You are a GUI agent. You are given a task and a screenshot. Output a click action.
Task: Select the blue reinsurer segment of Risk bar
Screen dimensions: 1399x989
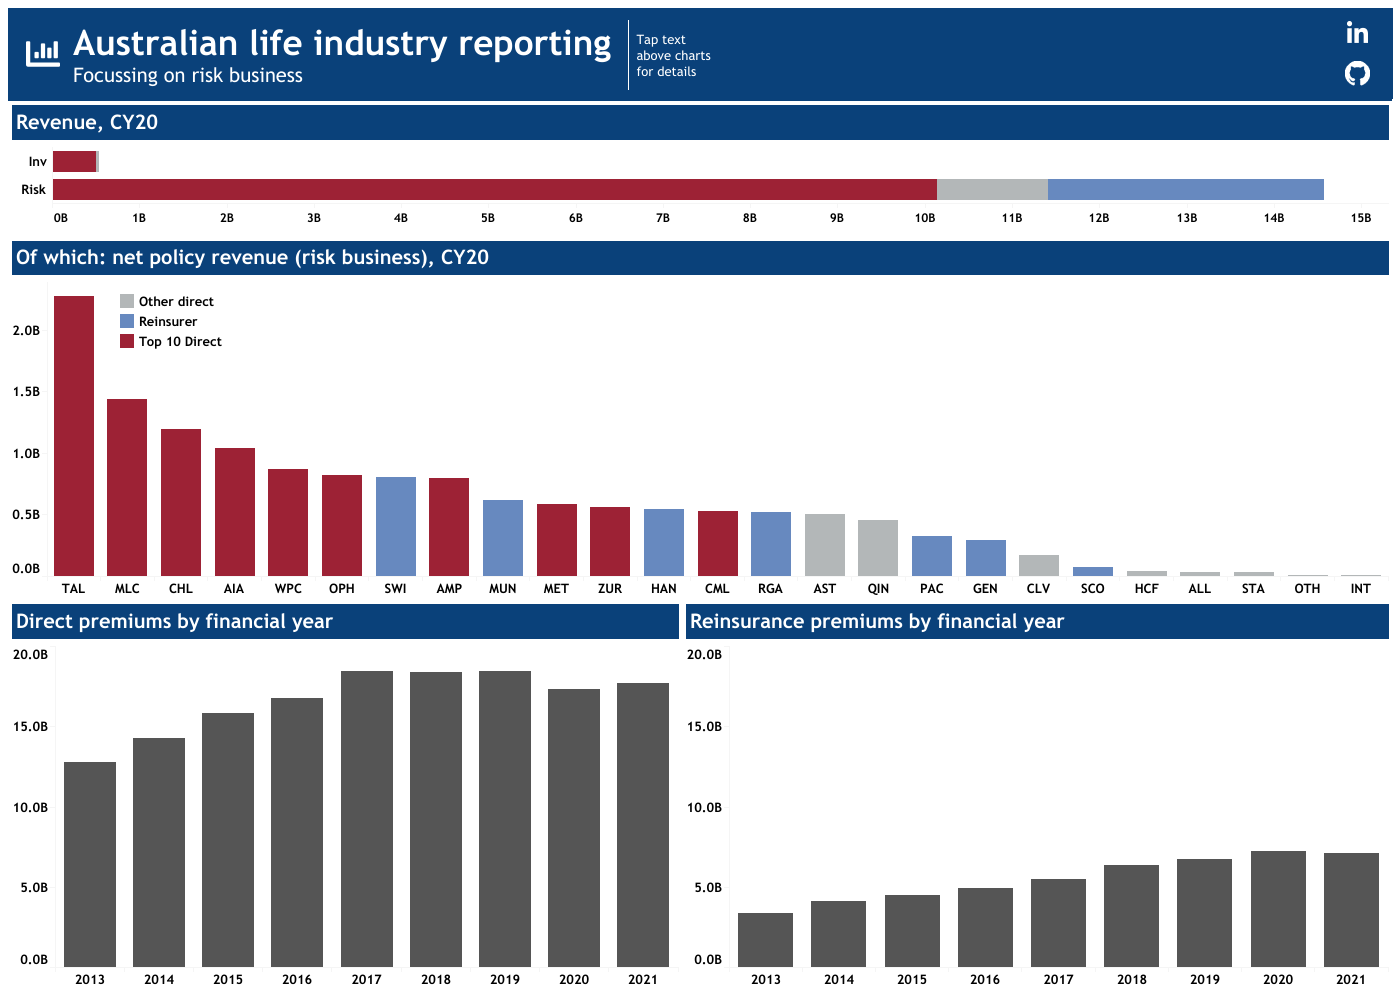(x=1185, y=190)
